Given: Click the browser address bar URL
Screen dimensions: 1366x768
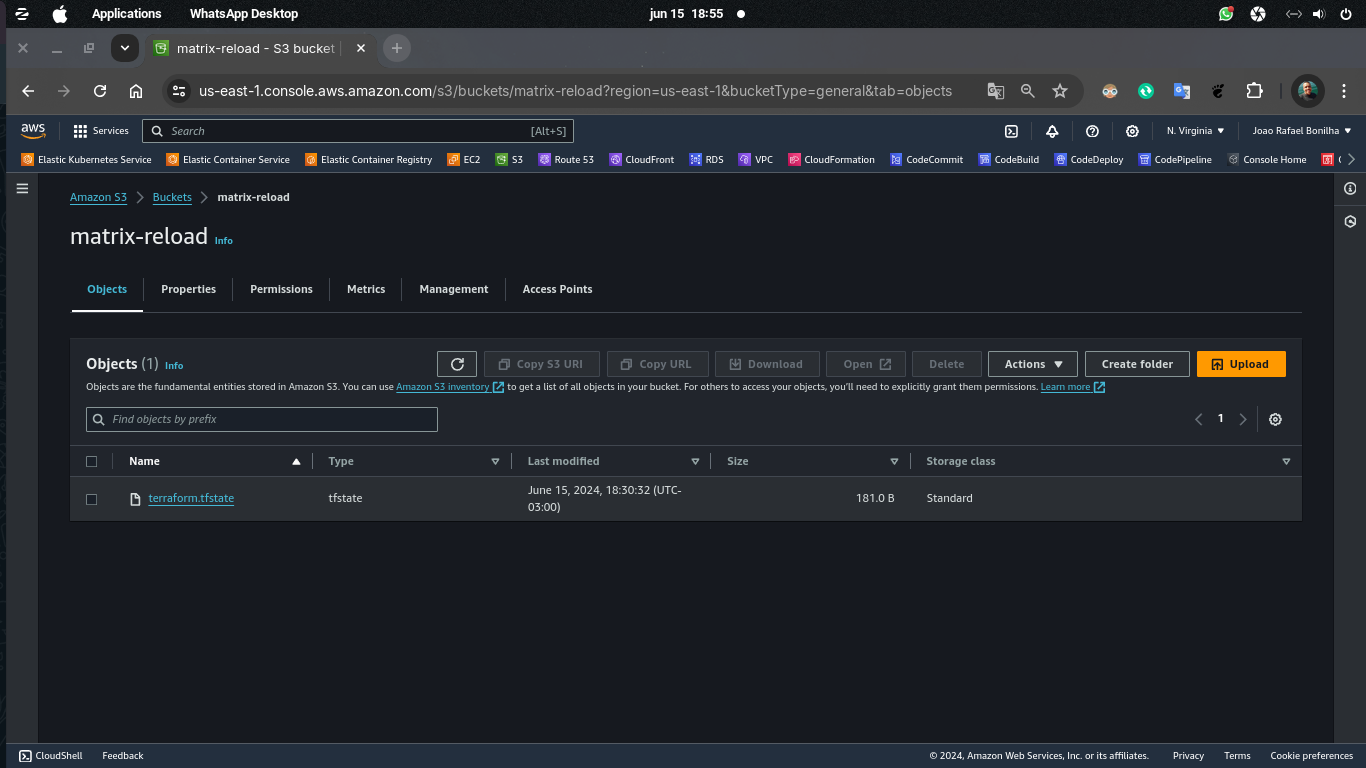Looking at the screenshot, I should pyautogui.click(x=575, y=91).
